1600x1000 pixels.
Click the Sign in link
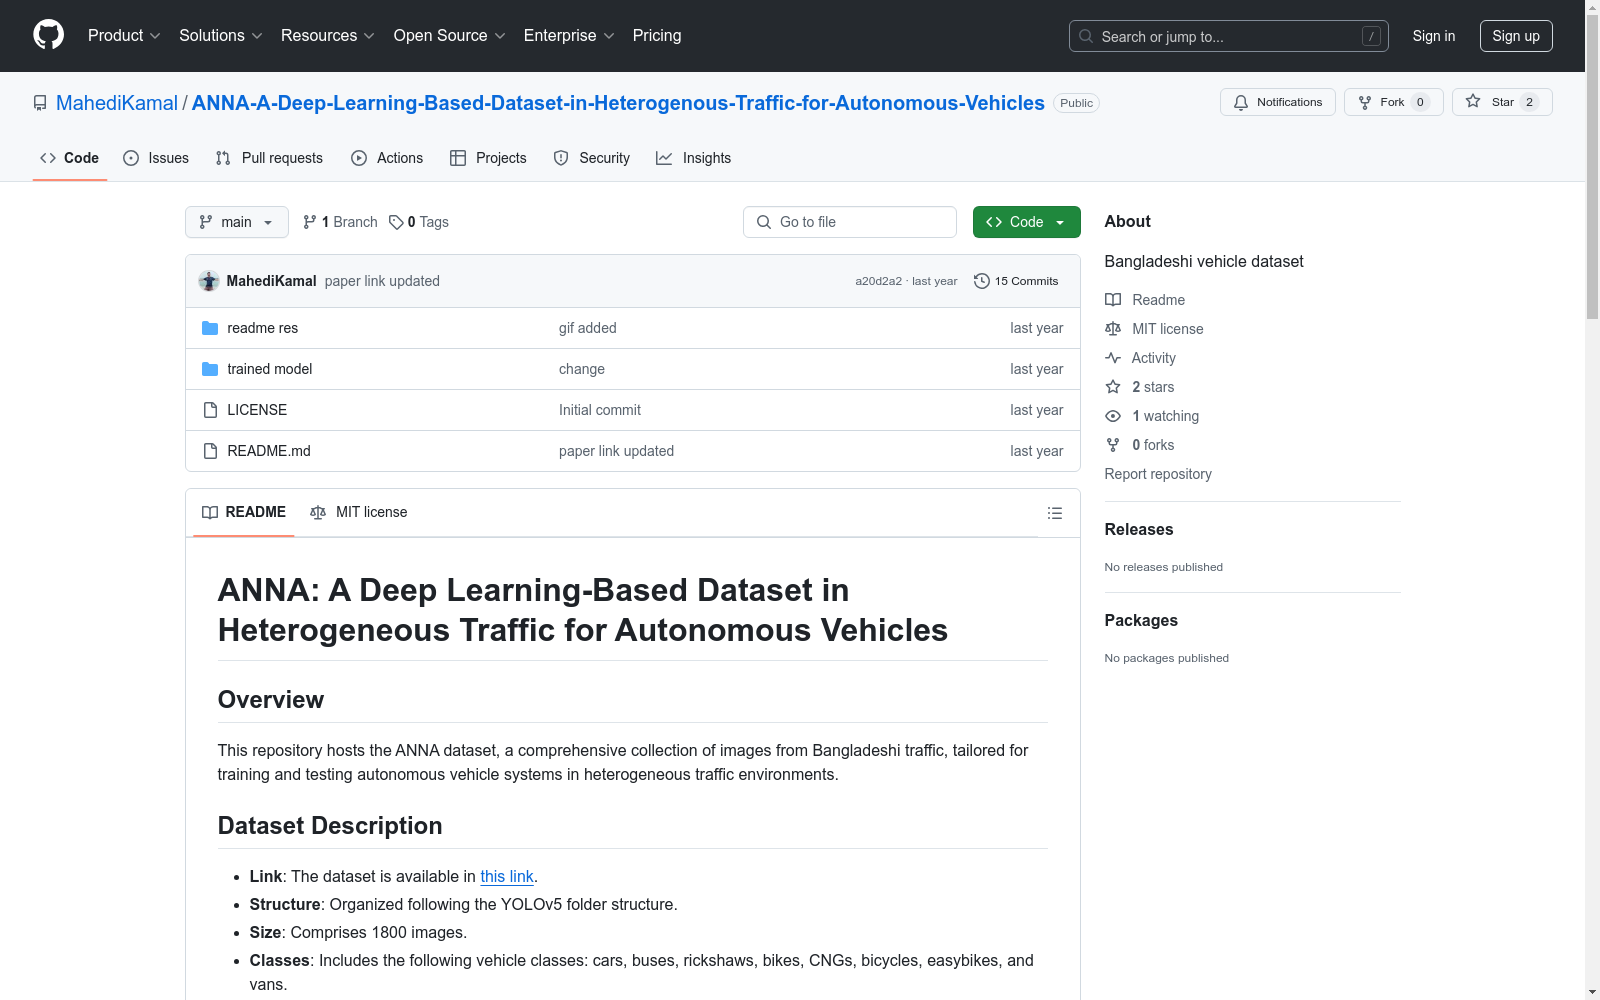click(1434, 36)
